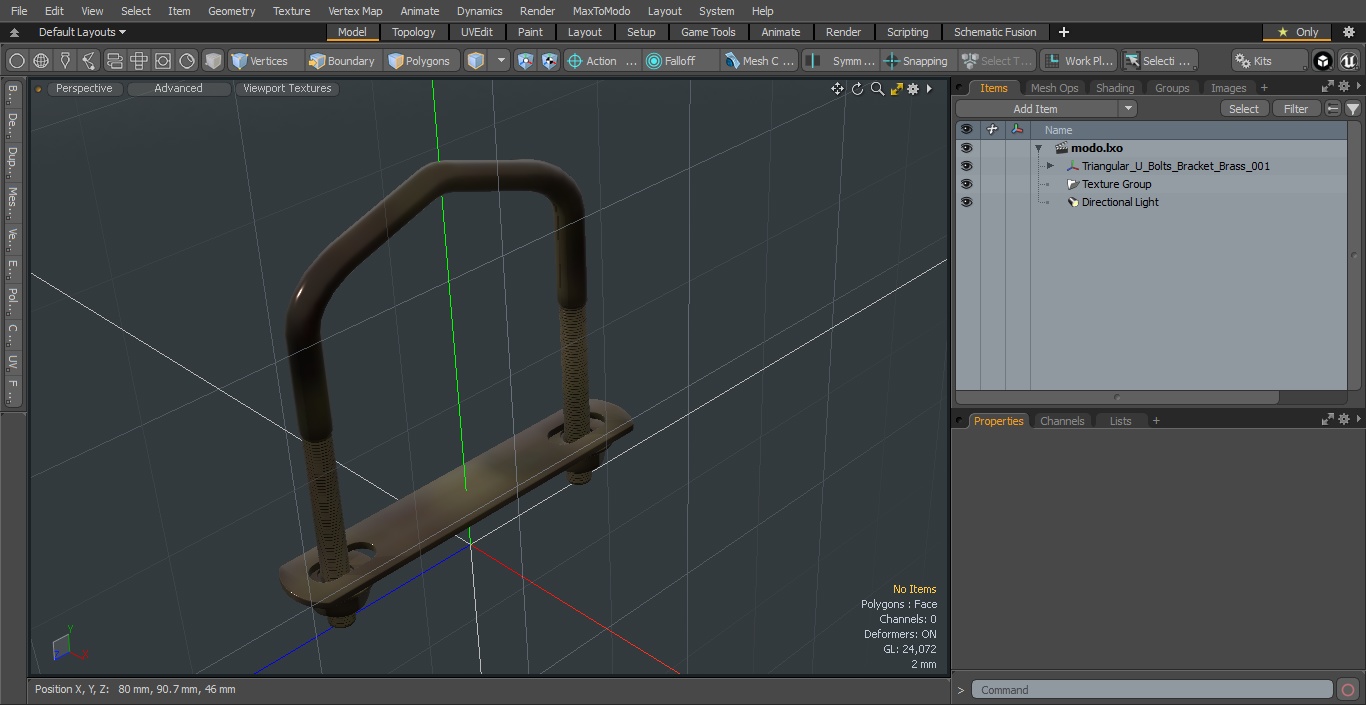Screen dimensions: 1366x705
Task: Collapse the modo.lxo scene tree
Action: (x=1039, y=148)
